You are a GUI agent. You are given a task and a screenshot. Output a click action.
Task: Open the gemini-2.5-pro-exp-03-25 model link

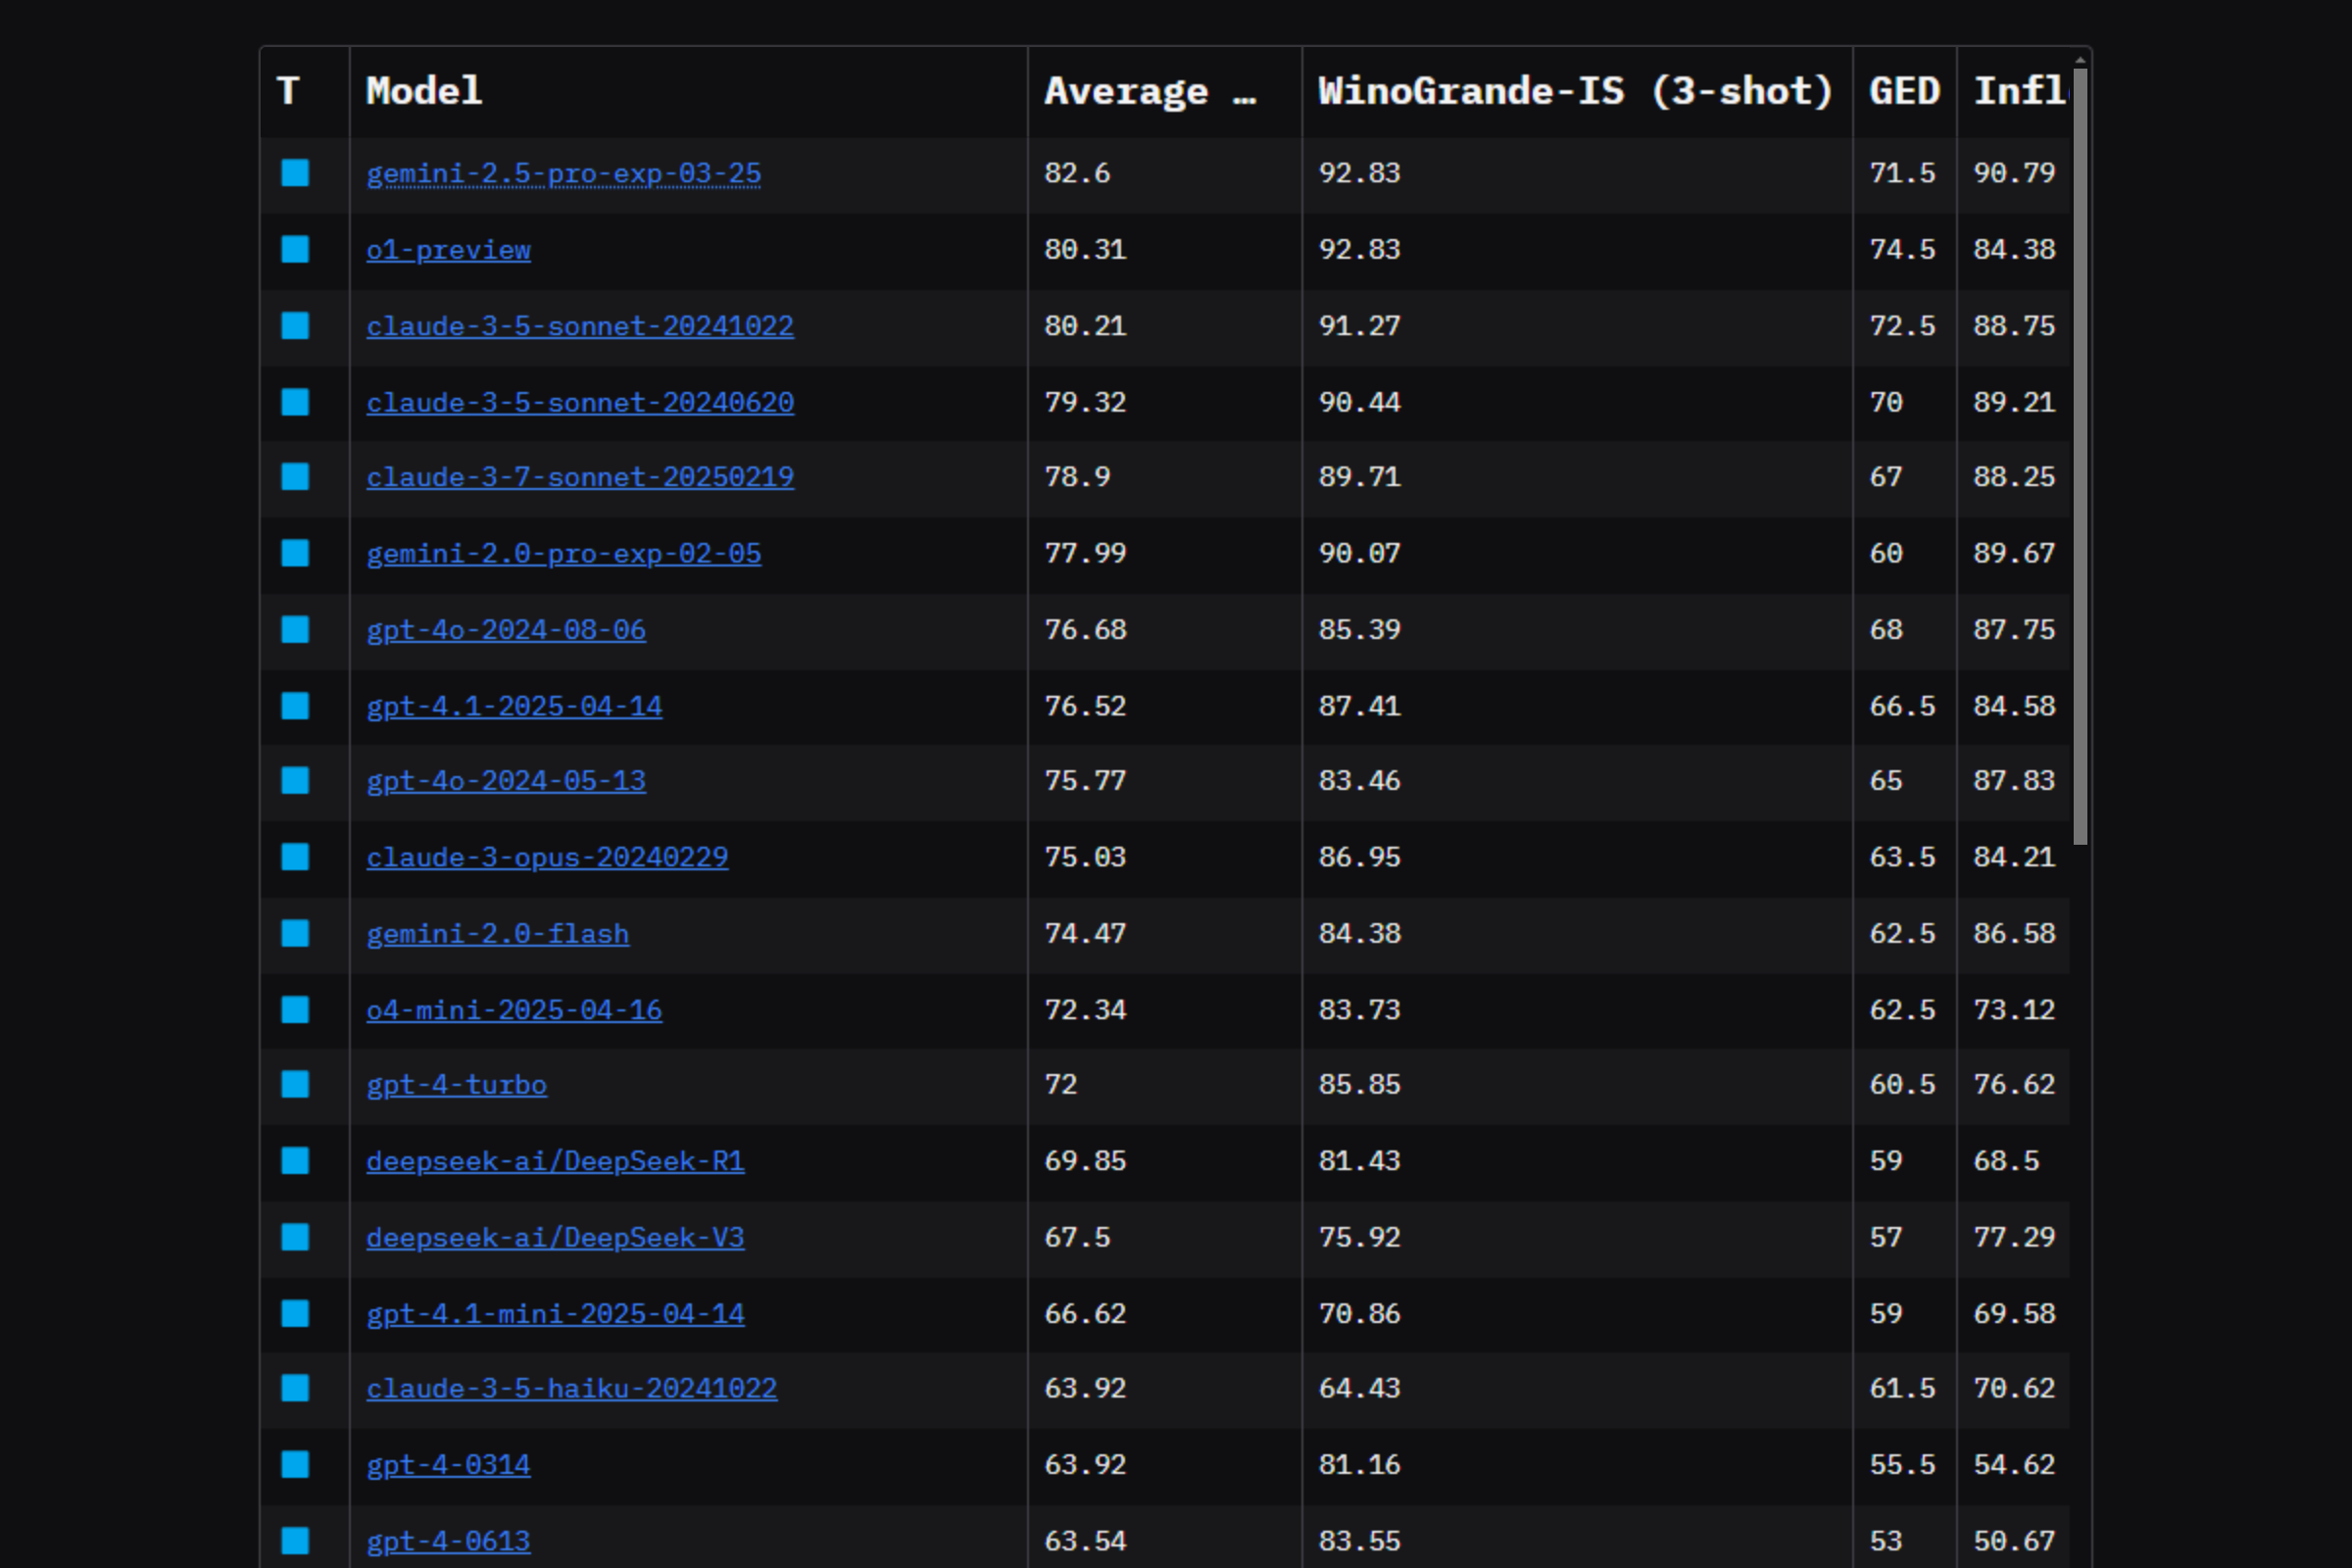click(x=564, y=174)
